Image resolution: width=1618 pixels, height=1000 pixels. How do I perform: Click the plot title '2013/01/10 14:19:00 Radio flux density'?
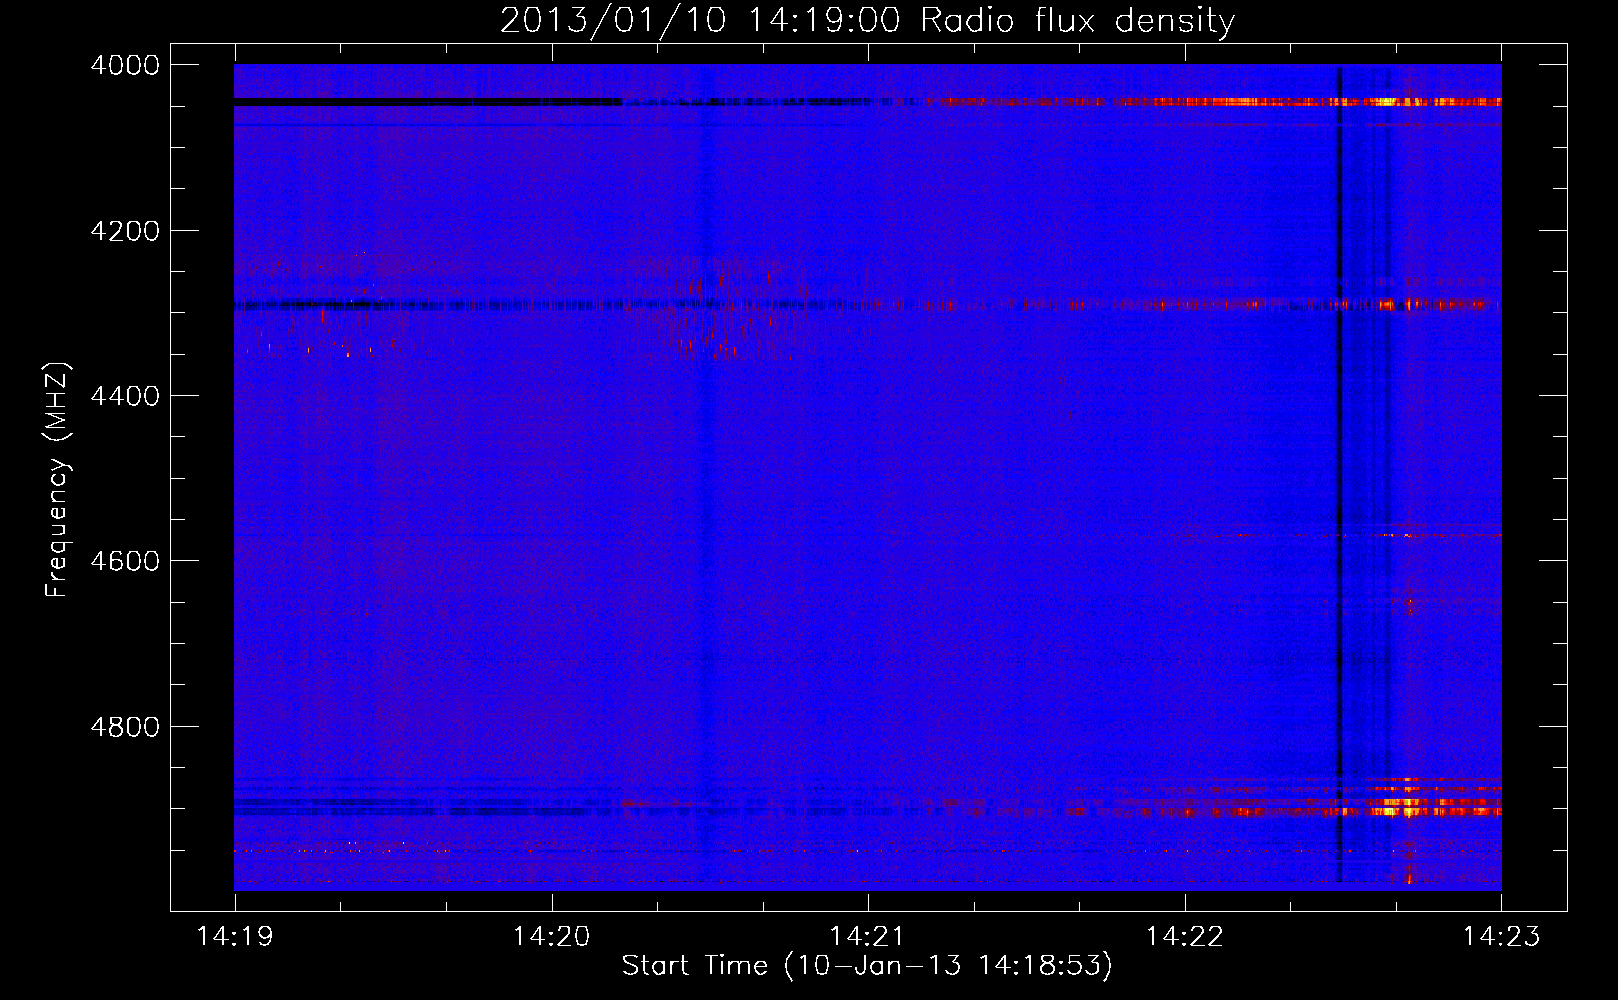click(867, 20)
